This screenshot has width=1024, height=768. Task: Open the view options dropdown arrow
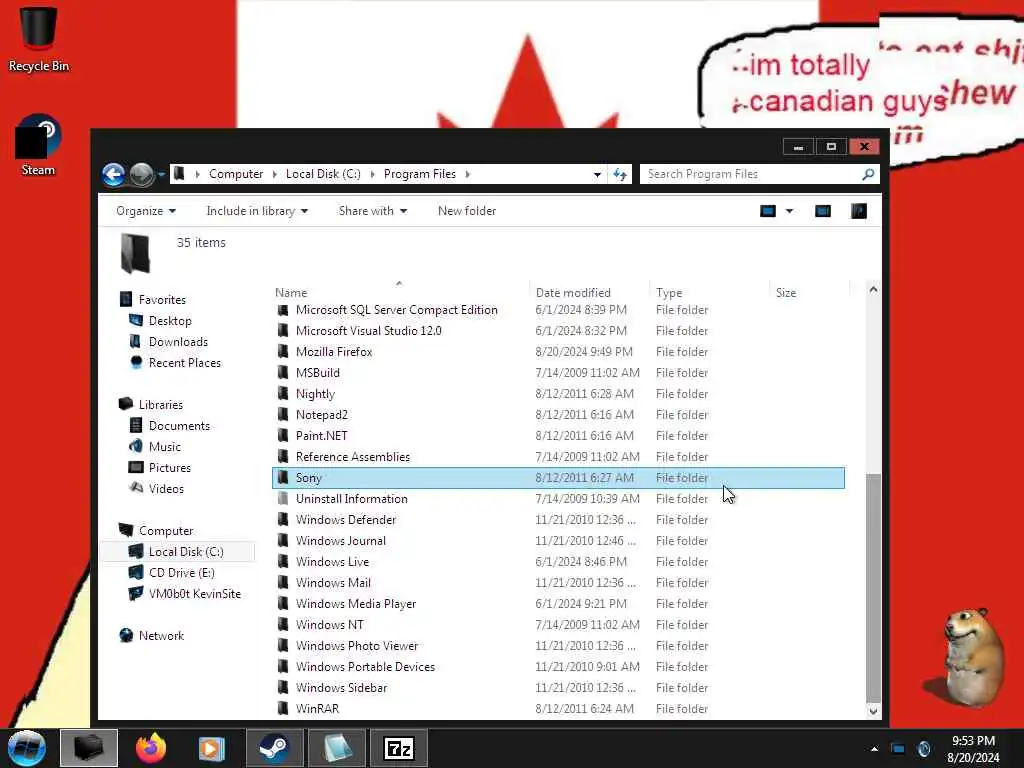[x=790, y=211]
